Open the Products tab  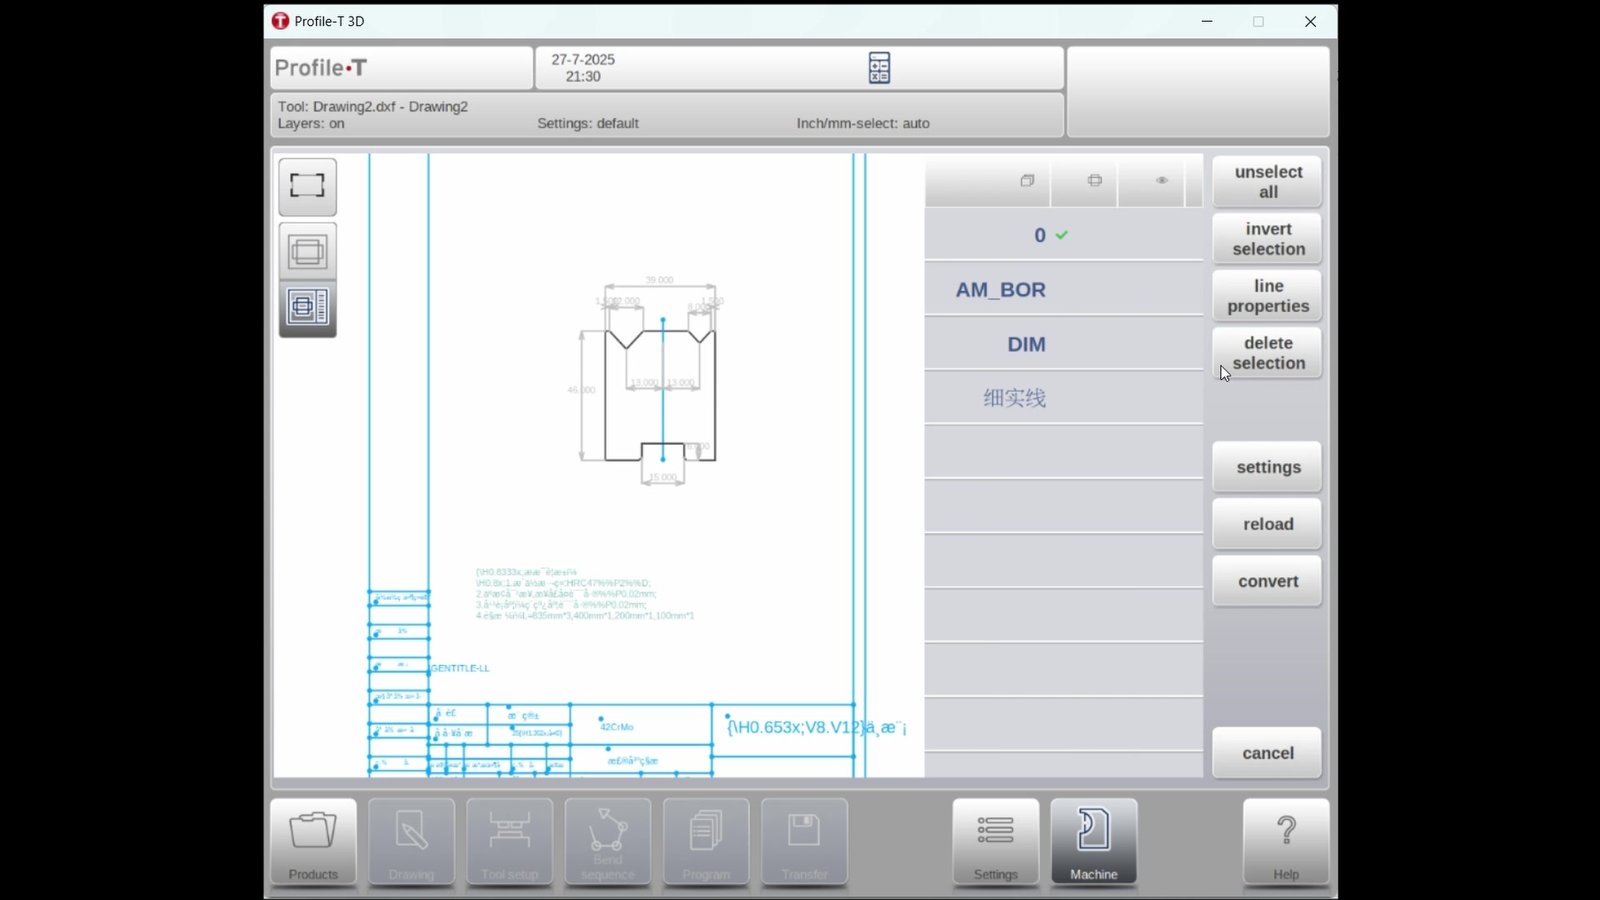pos(313,842)
